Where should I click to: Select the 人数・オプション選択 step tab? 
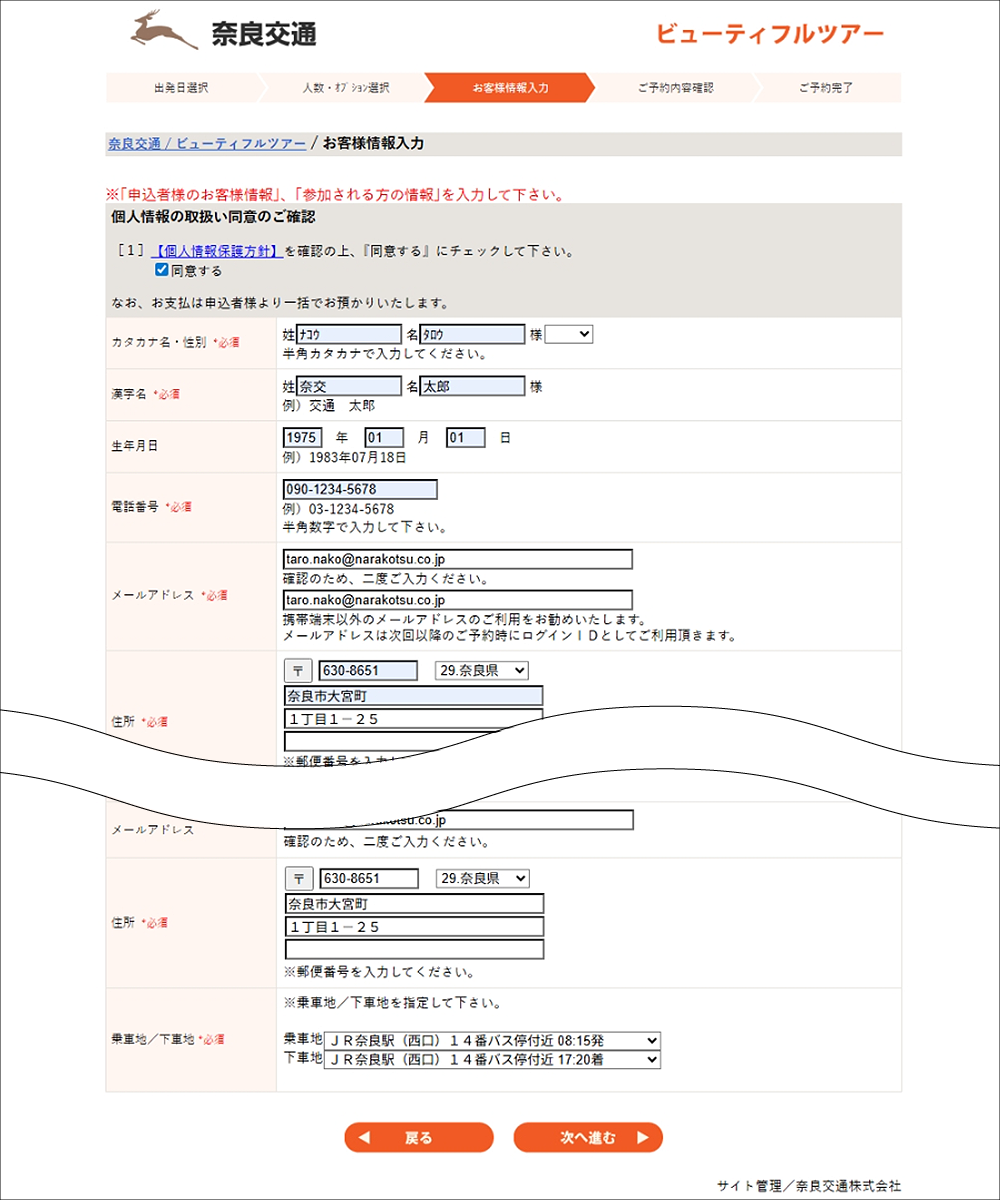tap(345, 87)
